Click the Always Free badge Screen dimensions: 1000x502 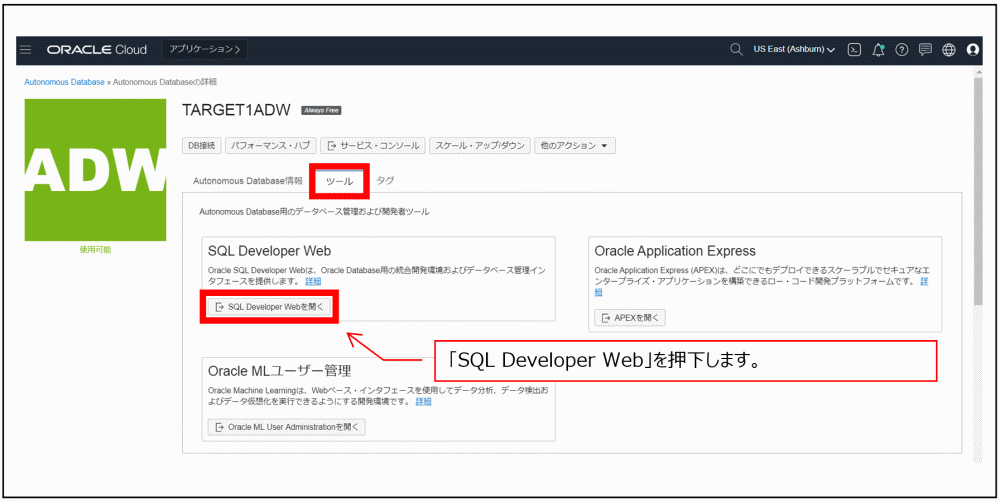coord(321,110)
